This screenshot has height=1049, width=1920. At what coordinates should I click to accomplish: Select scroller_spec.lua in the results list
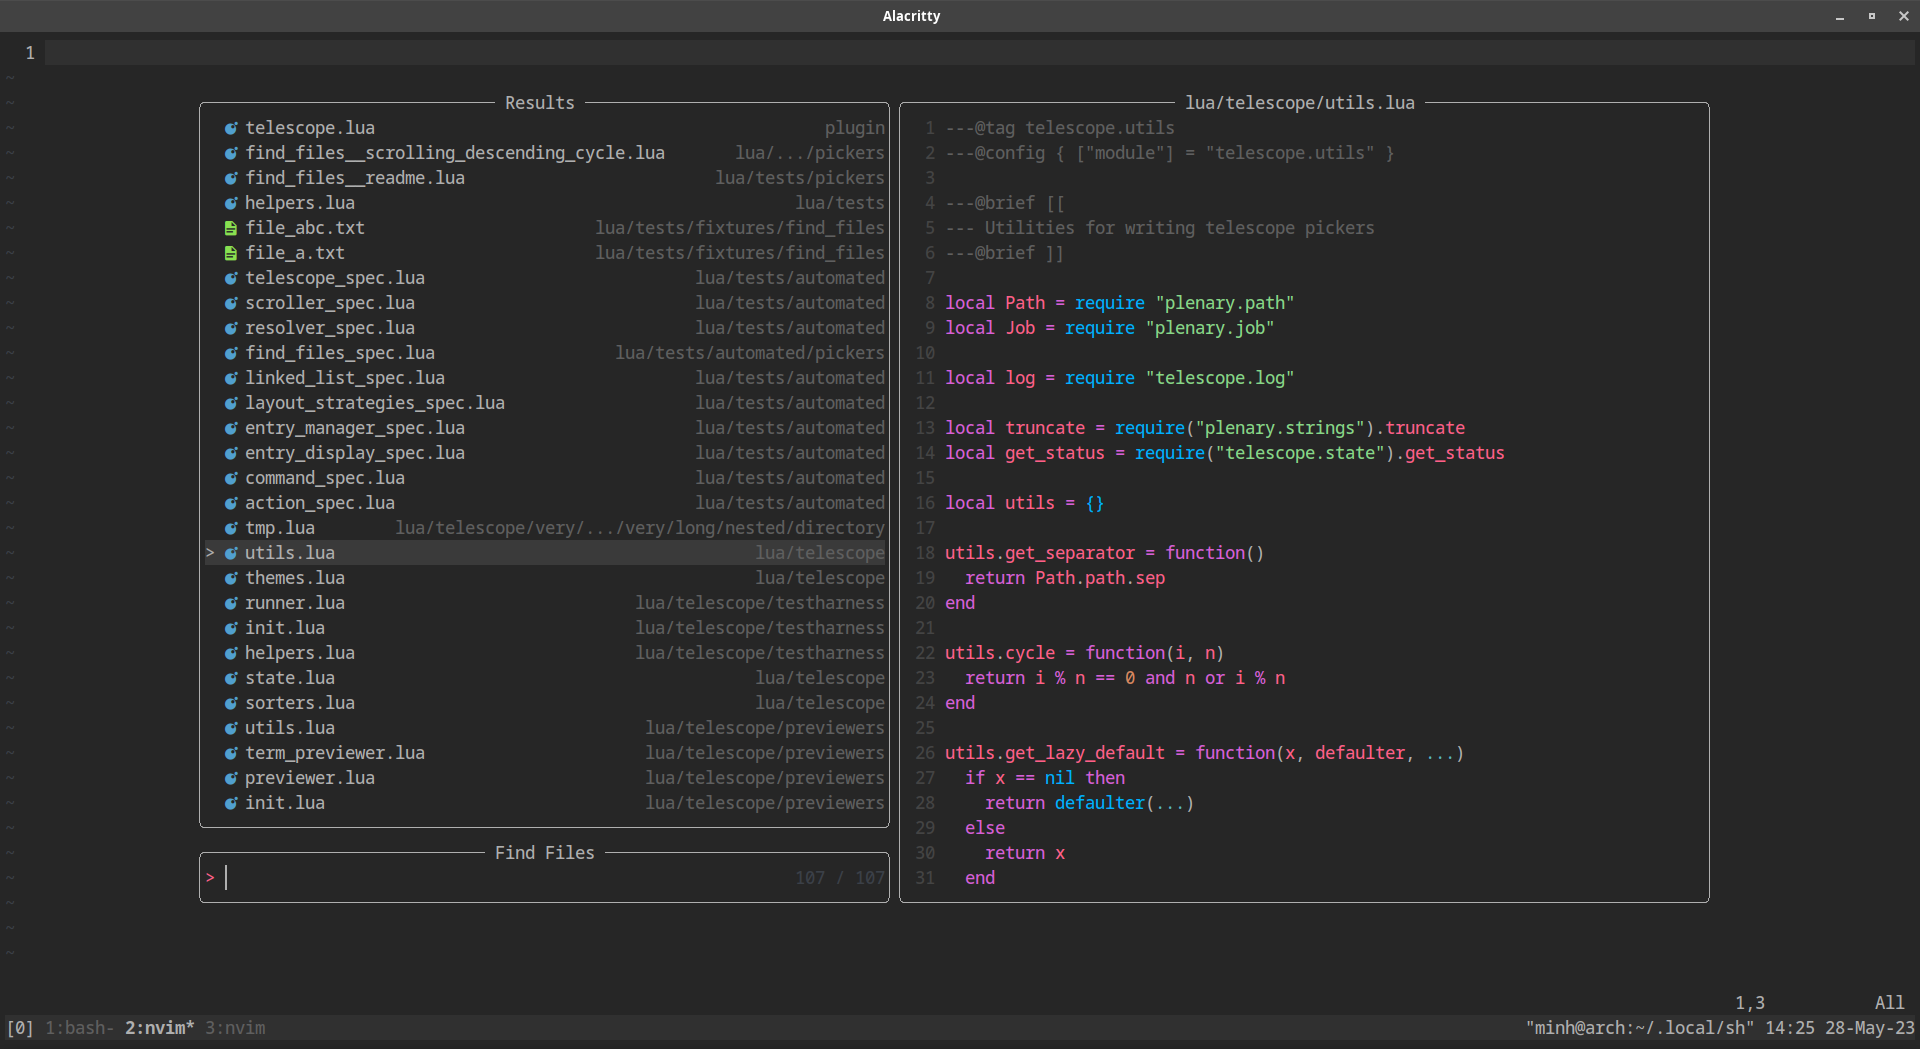coord(331,302)
